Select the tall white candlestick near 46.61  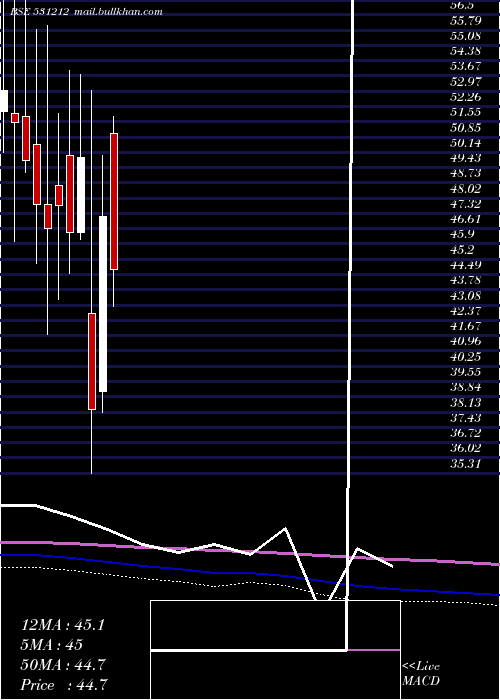tap(103, 304)
